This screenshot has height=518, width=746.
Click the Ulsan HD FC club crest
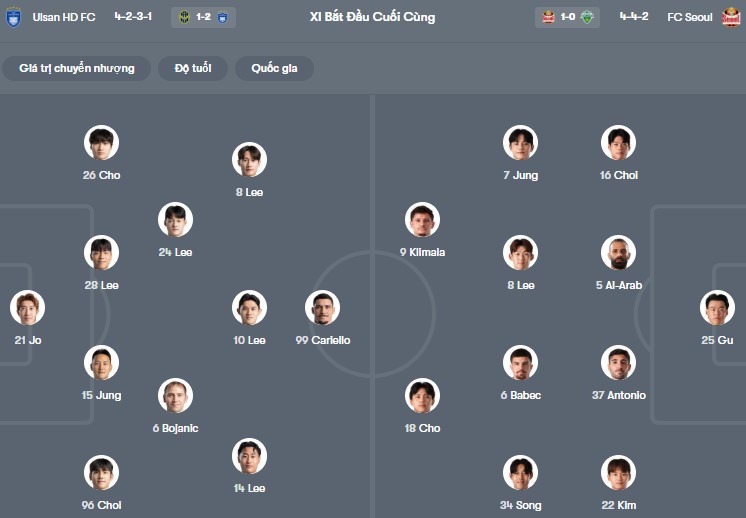pos(13,17)
